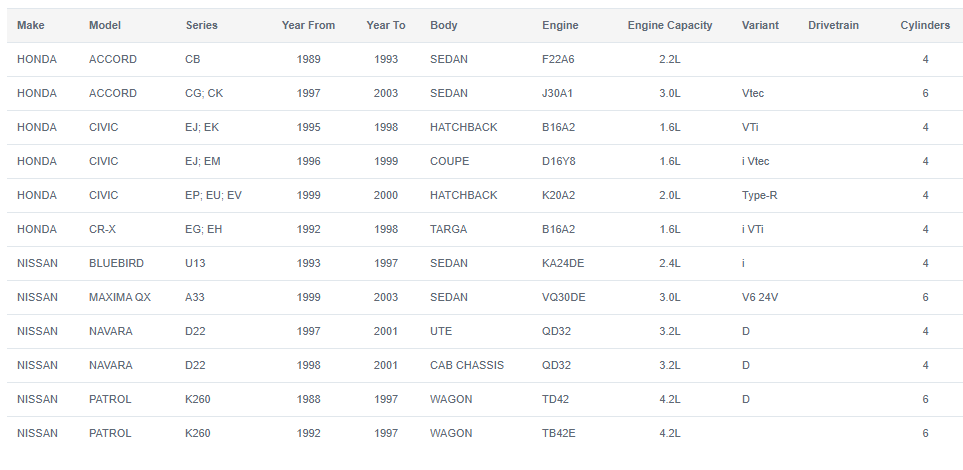Select the TB42E engine cell
This screenshot has width=963, height=470.
pos(558,433)
